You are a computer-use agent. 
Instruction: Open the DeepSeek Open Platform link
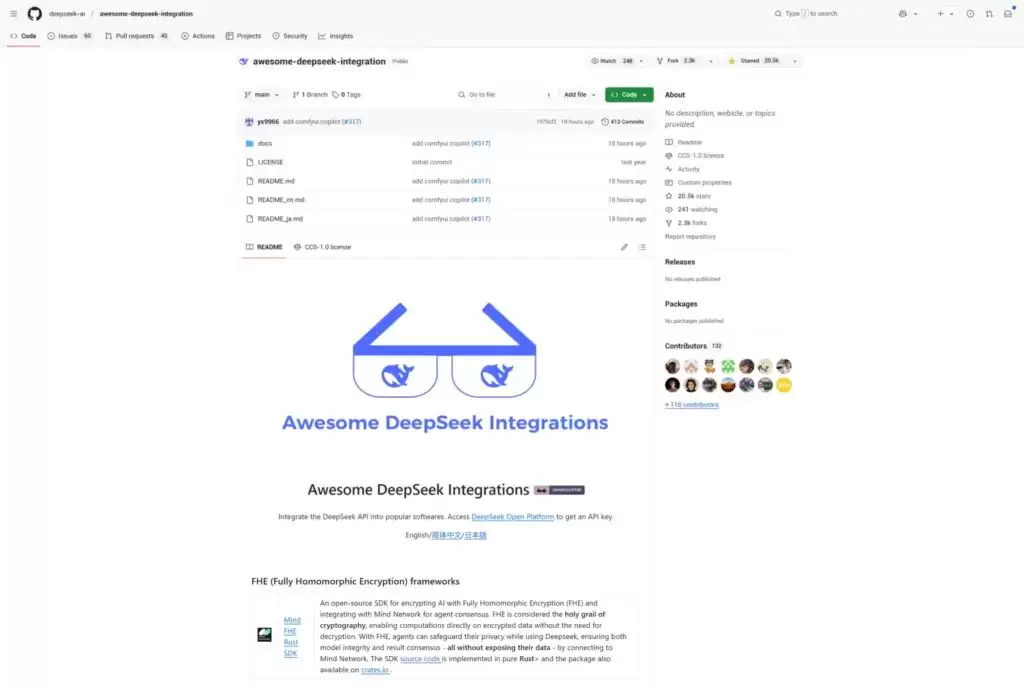click(x=513, y=517)
